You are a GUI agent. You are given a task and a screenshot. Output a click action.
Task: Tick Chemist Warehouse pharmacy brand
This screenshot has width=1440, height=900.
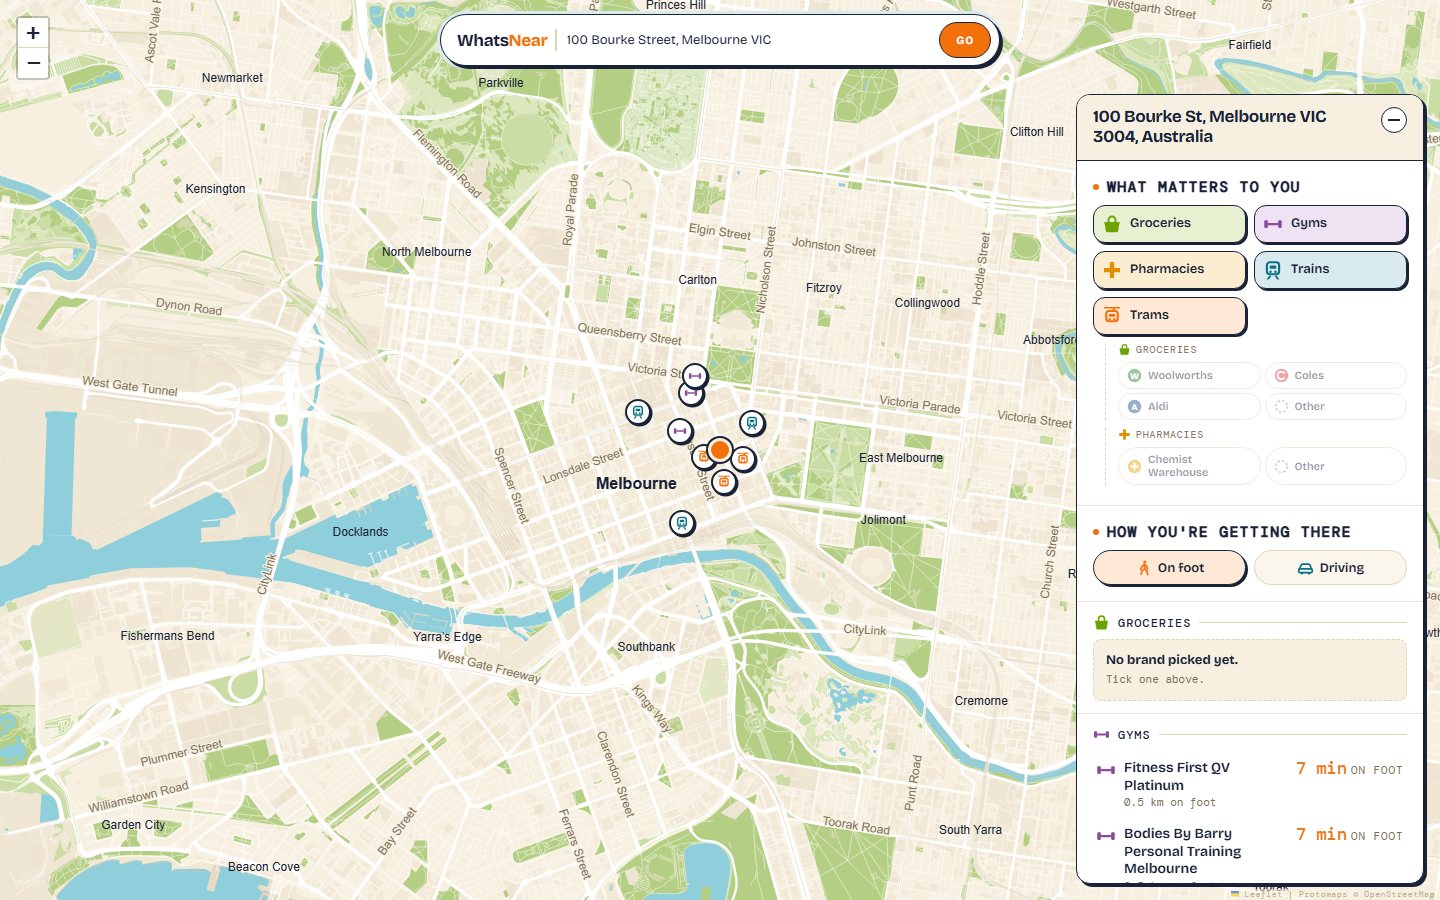tap(1189, 466)
